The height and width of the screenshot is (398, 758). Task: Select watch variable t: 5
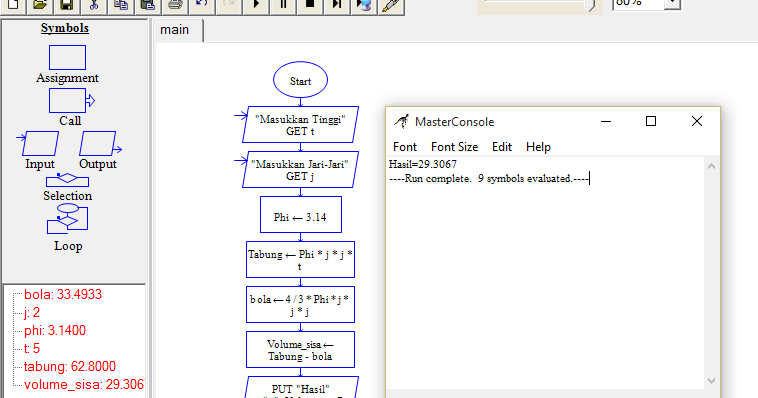32,348
